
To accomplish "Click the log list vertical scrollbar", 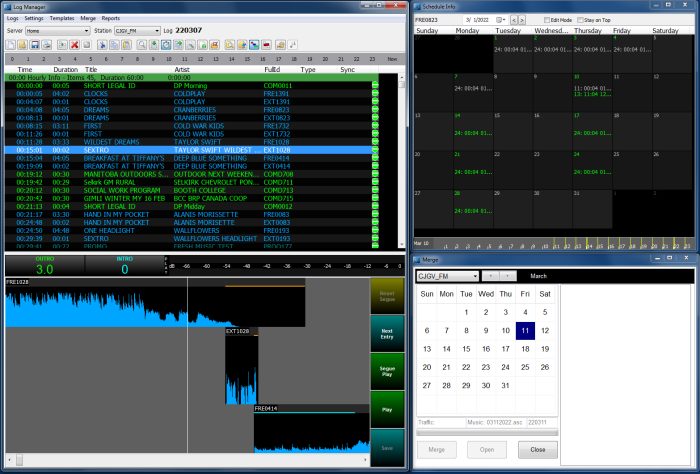I will (x=402, y=161).
